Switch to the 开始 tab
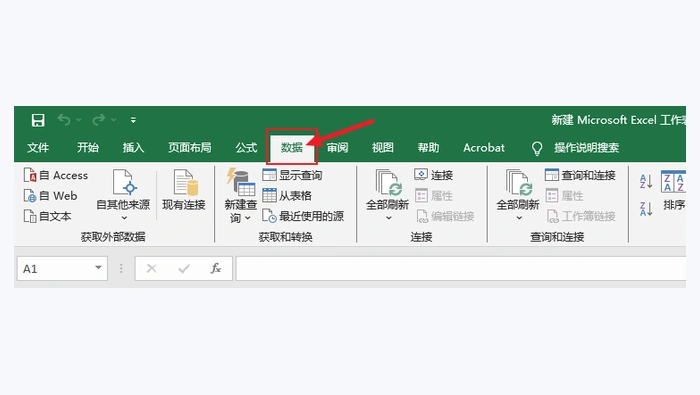This screenshot has width=700, height=395. click(x=88, y=148)
